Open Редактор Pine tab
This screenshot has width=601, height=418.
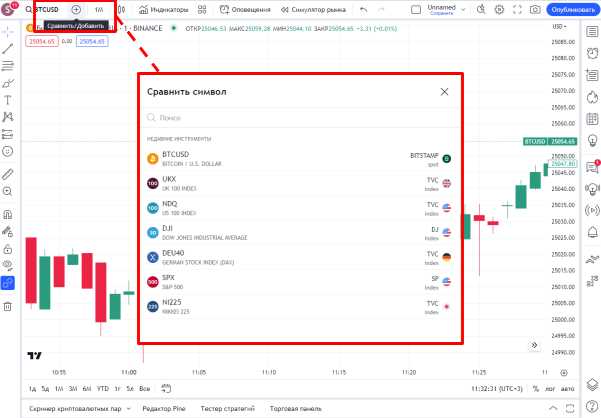164,408
